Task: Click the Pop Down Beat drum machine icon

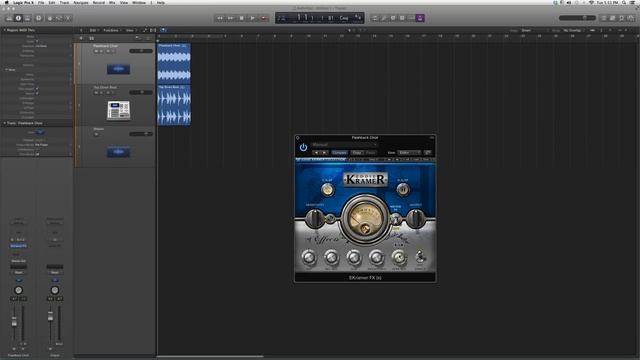Action: click(118, 111)
